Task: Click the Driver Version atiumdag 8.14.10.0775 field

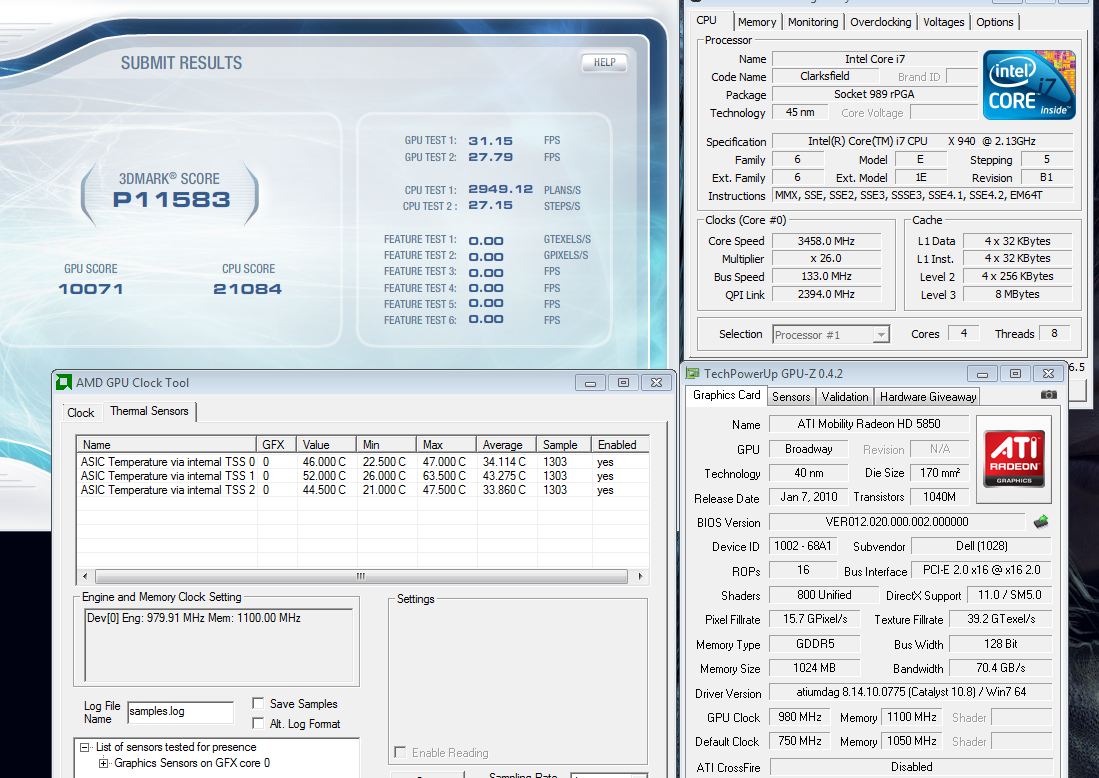Action: [911, 692]
